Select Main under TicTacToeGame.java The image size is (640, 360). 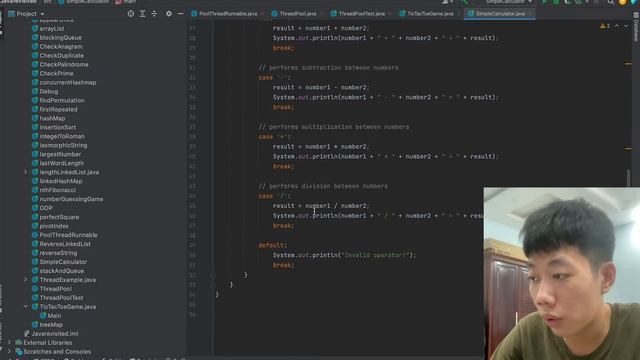(x=54, y=316)
